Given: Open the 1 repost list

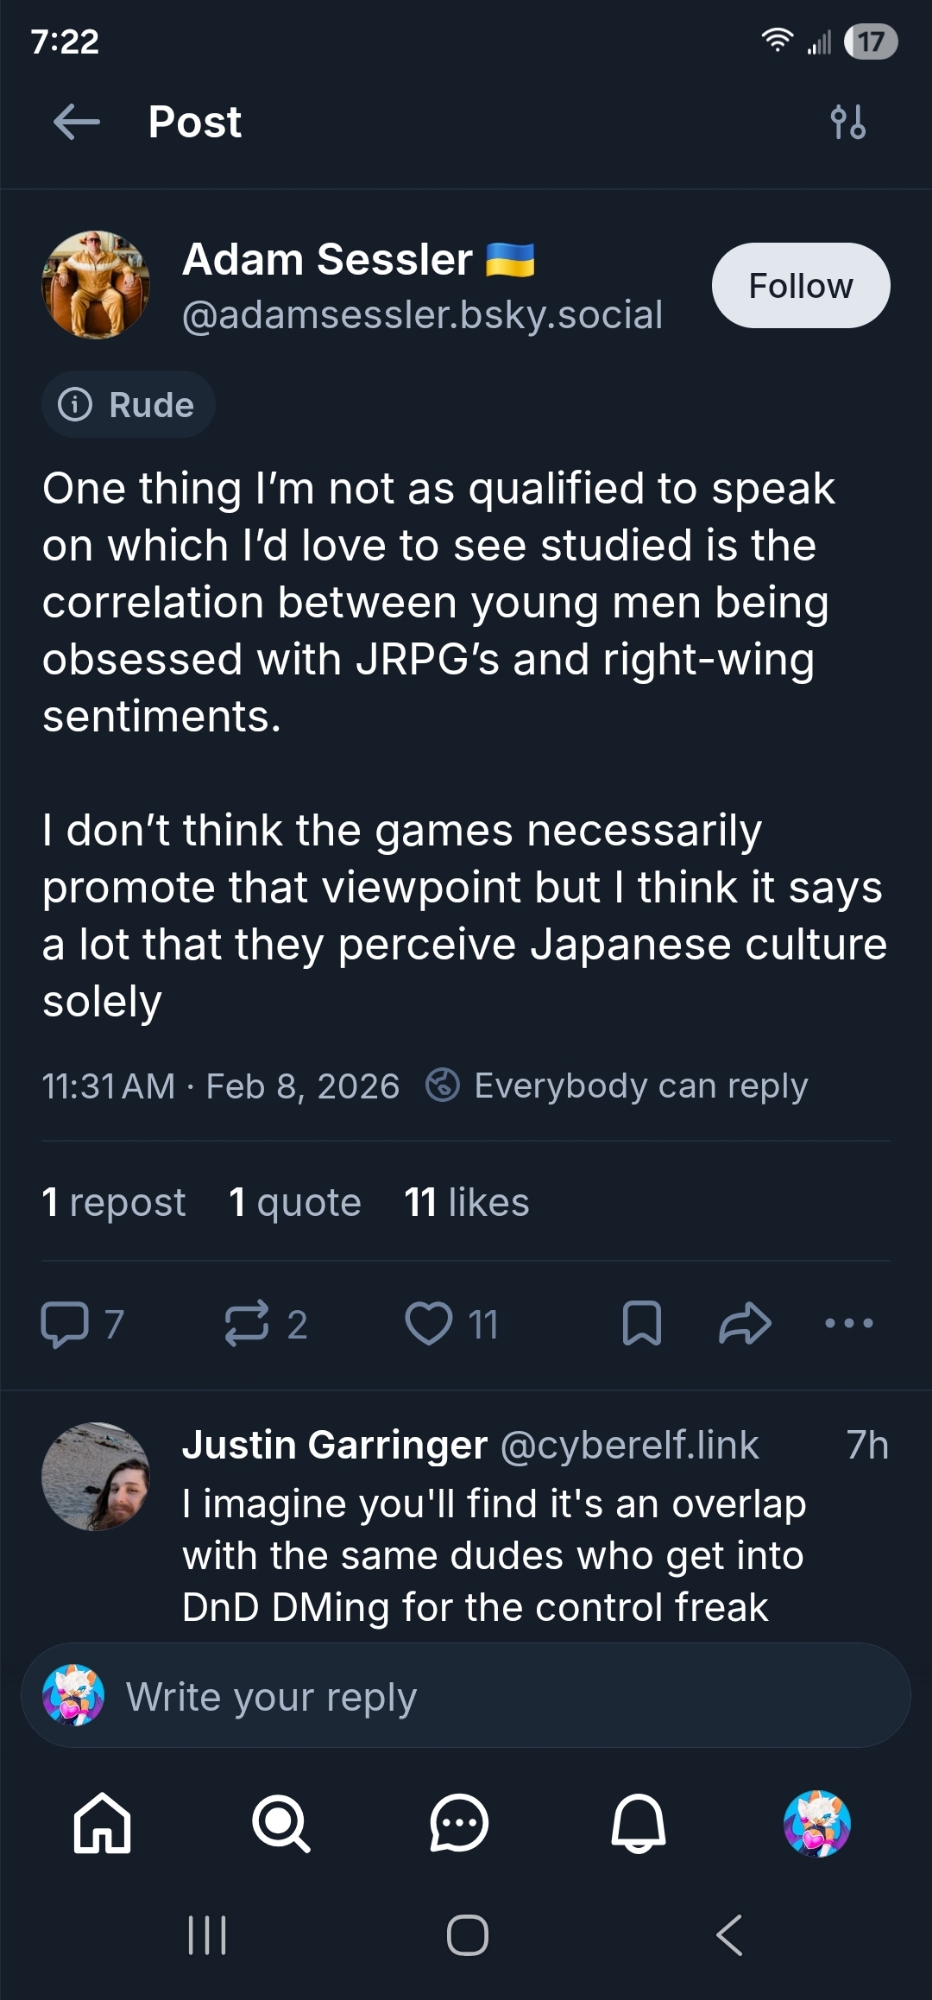Looking at the screenshot, I should [114, 1202].
